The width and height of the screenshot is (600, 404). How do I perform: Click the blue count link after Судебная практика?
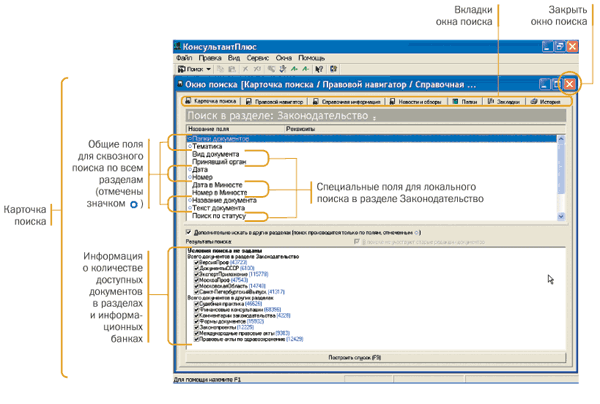(x=253, y=303)
